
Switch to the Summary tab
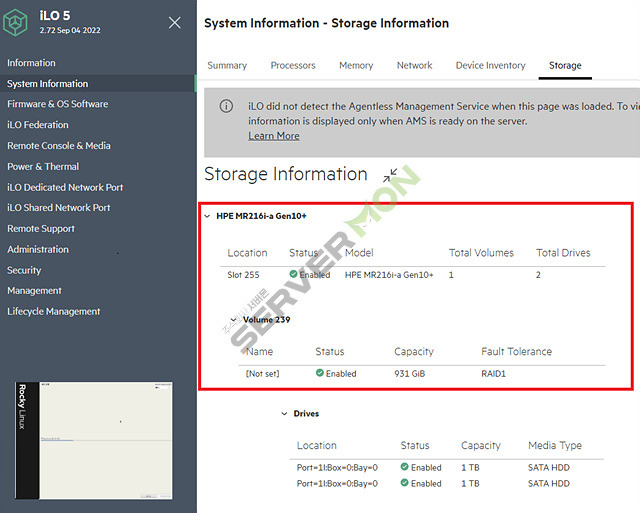click(227, 65)
